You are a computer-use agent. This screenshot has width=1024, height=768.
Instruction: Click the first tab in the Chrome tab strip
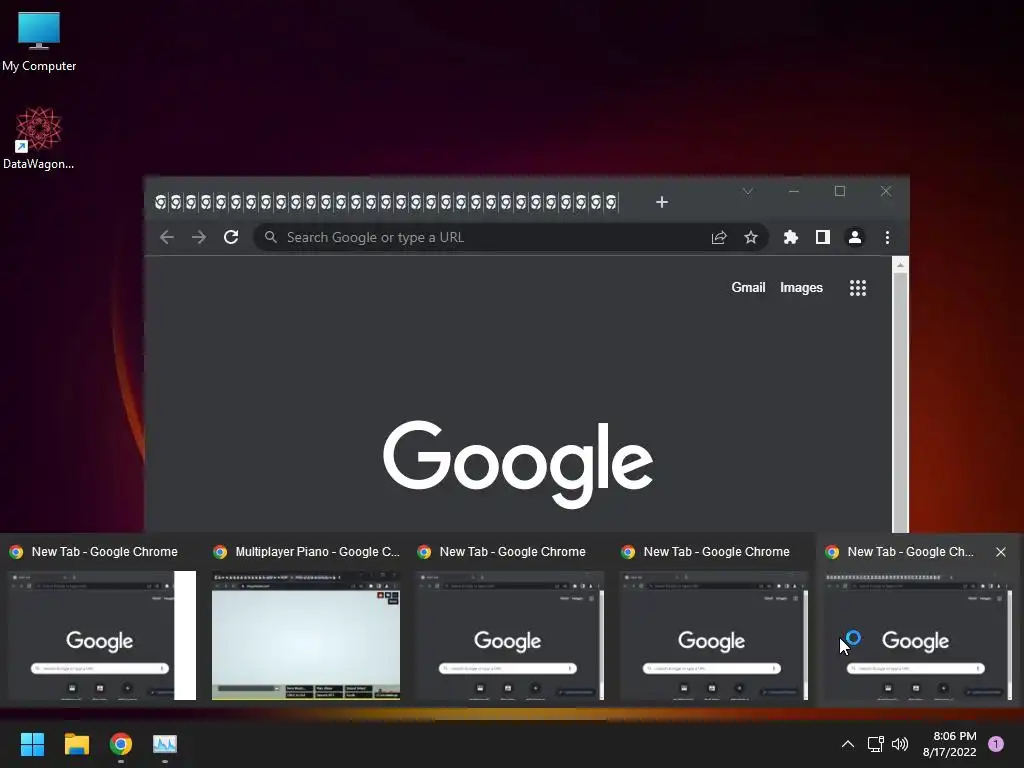click(x=160, y=202)
